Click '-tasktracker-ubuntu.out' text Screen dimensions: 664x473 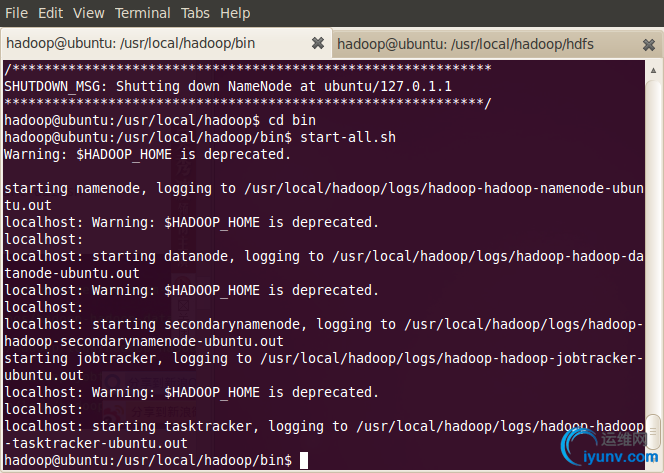(x=96, y=443)
